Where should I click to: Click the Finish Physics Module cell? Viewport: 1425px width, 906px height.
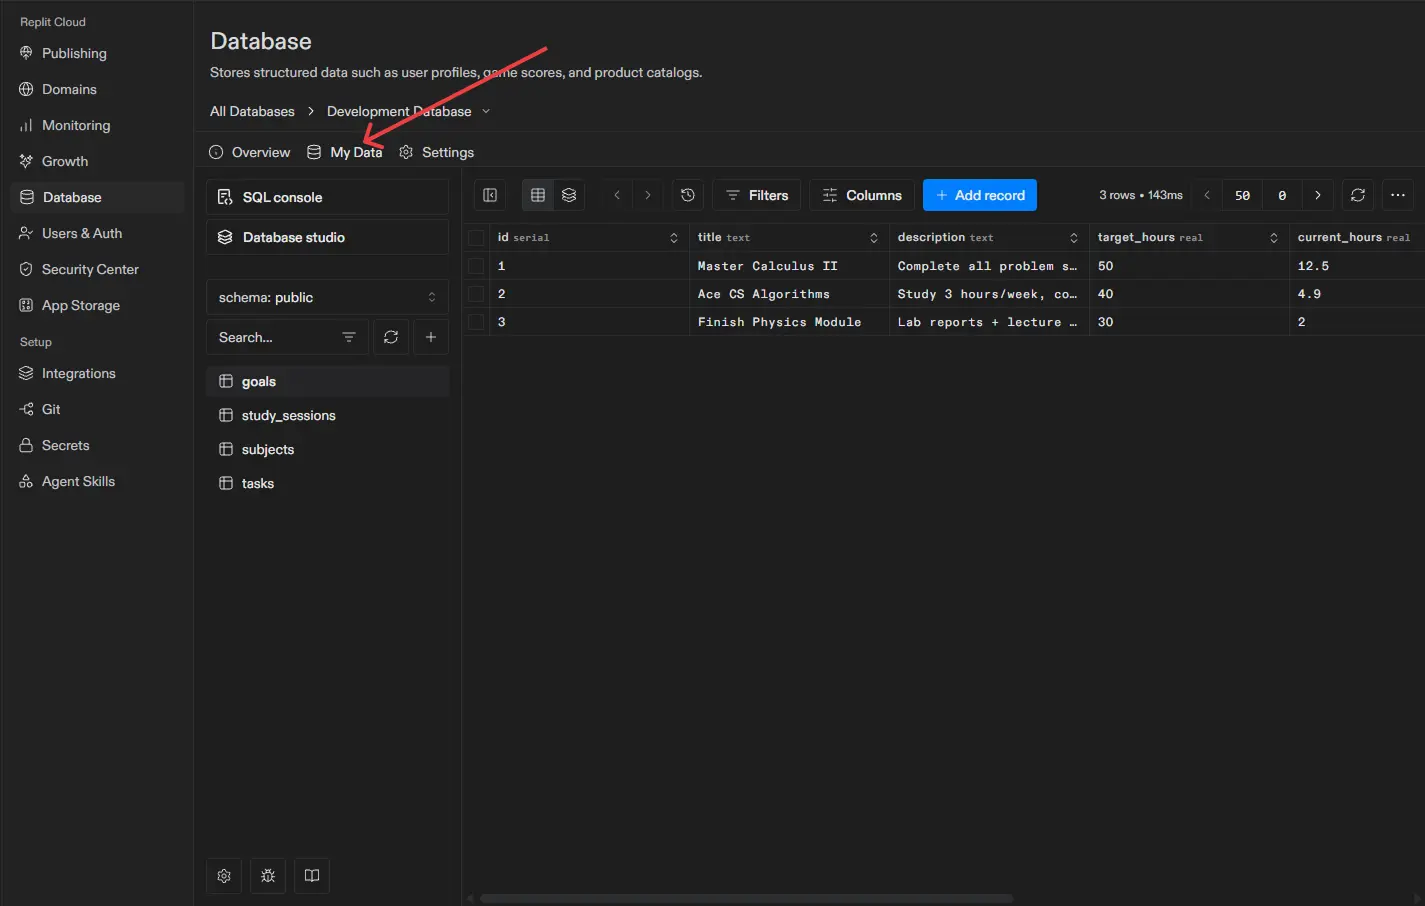coord(789,322)
